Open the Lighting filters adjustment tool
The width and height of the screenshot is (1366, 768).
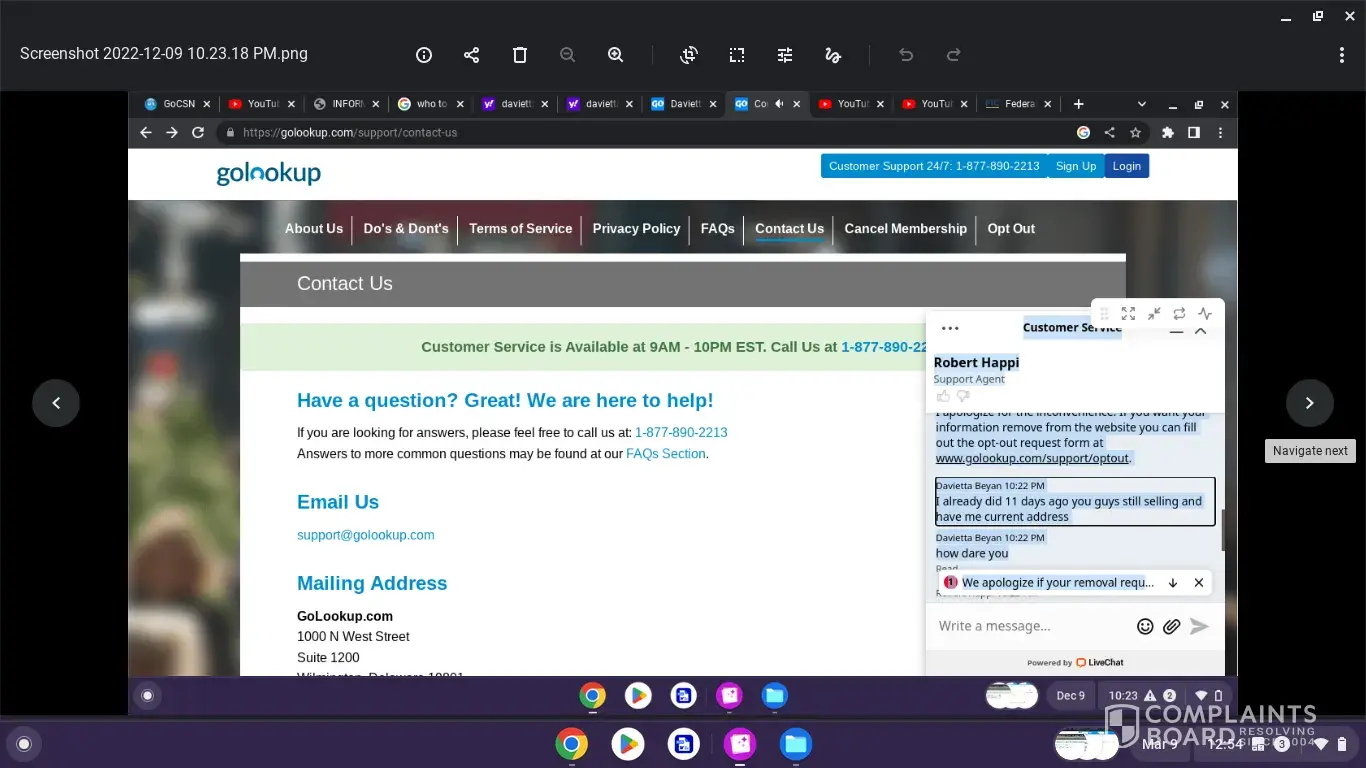tap(785, 55)
